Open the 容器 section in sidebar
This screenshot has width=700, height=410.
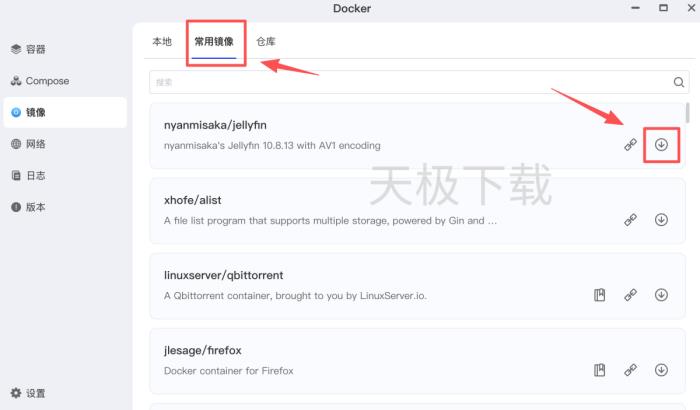29,49
